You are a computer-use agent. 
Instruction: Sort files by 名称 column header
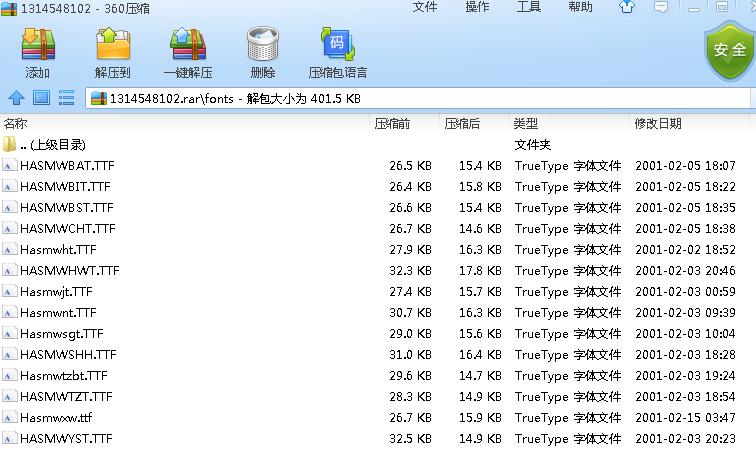(x=16, y=123)
